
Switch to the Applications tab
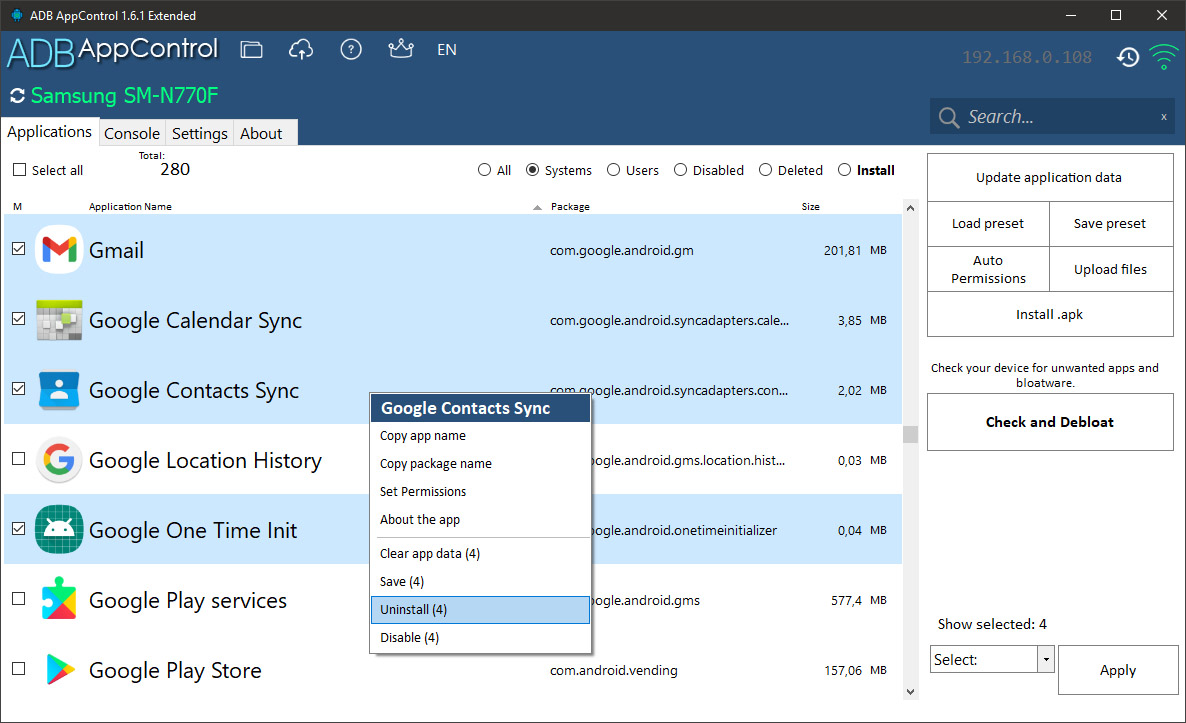tap(50, 132)
